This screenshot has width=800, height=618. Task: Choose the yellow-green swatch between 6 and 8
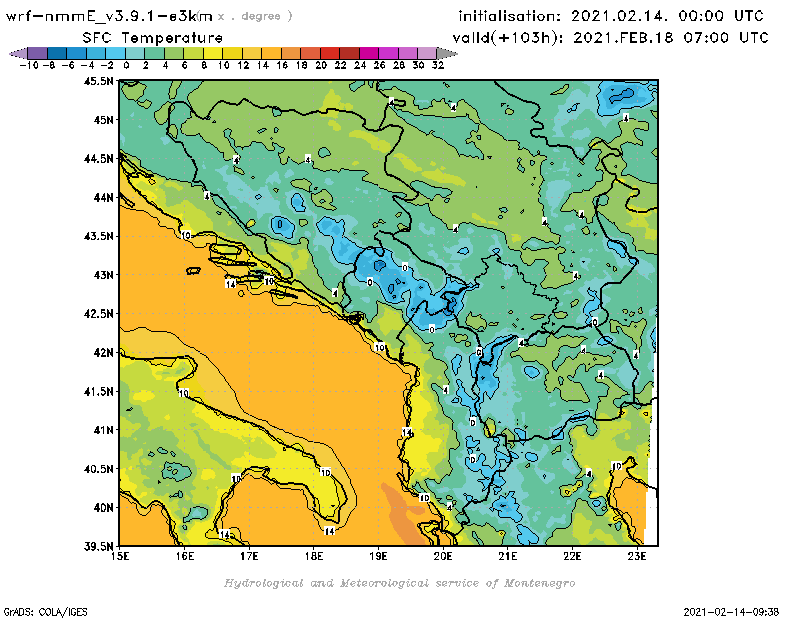pyautogui.click(x=193, y=53)
